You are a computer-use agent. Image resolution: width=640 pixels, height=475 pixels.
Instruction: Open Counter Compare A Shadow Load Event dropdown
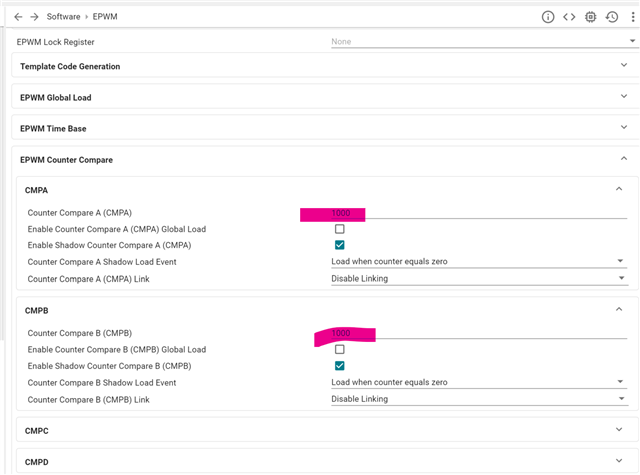click(x=477, y=262)
